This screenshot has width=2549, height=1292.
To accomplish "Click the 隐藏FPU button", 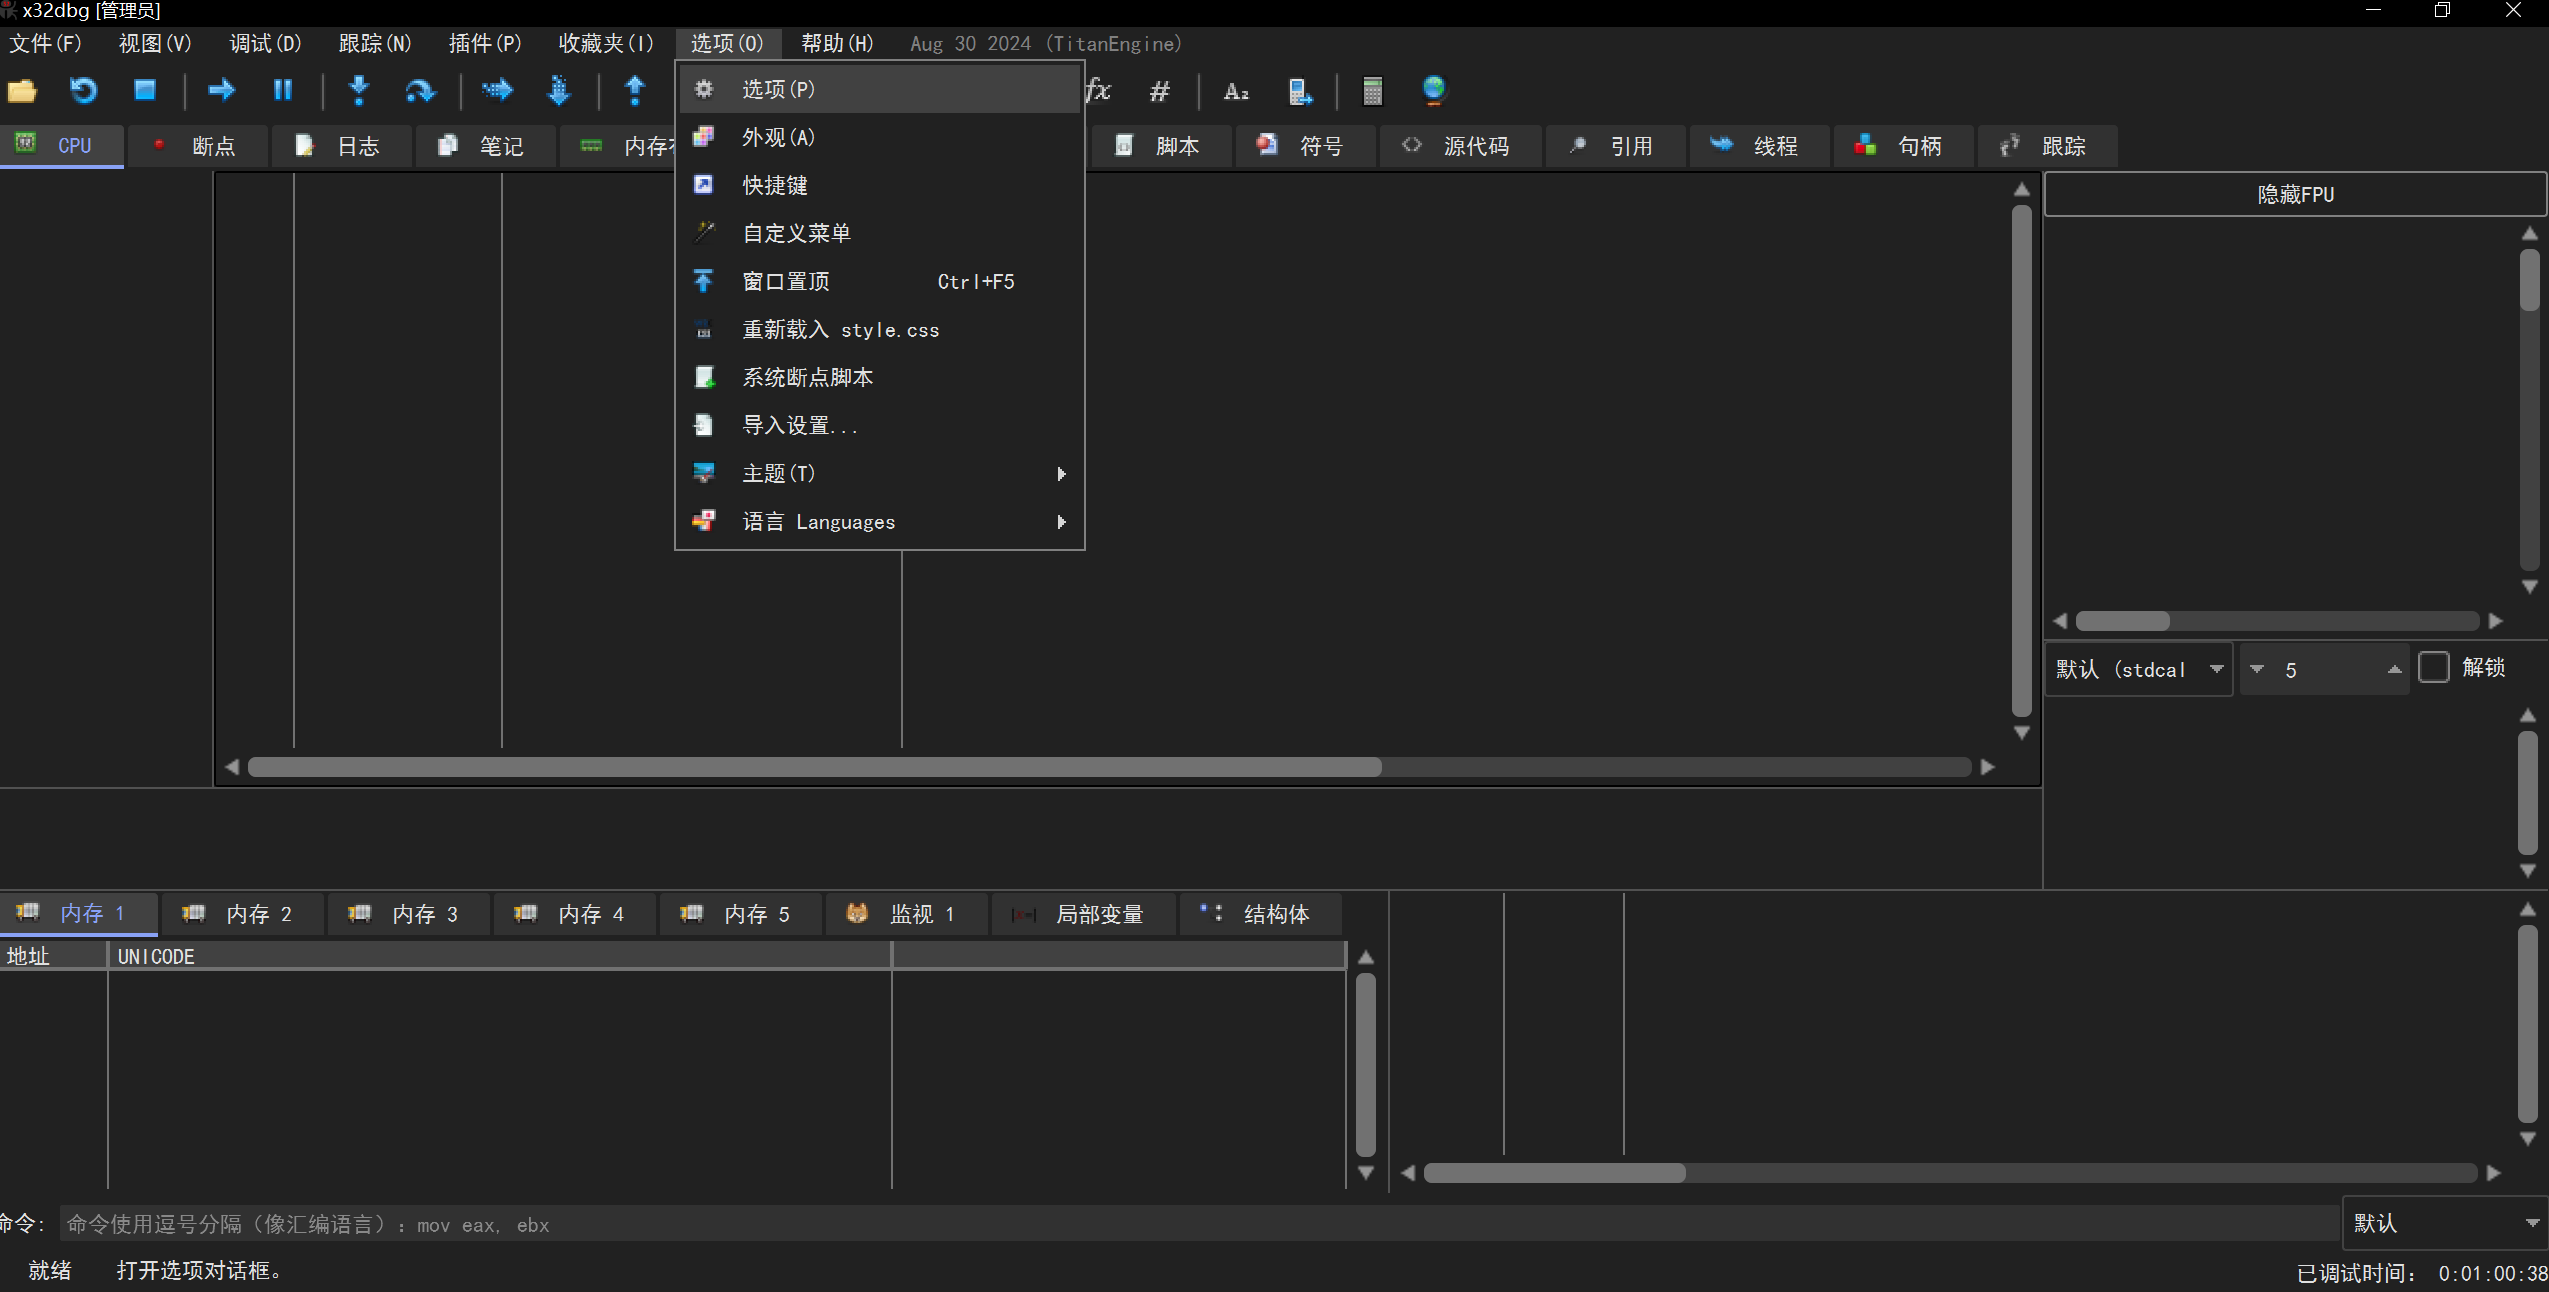I will tap(2295, 194).
